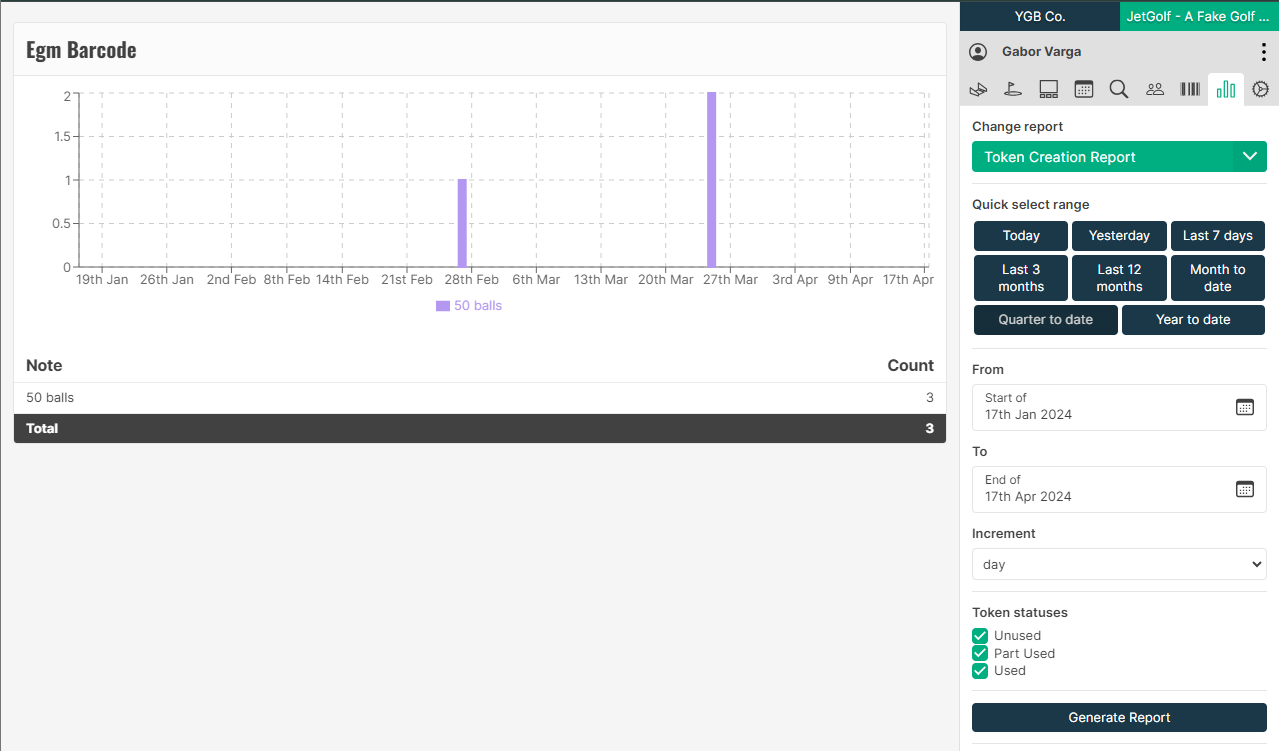Uncheck the Unused token status
Screen dimensions: 1279x751
[x=980, y=636]
